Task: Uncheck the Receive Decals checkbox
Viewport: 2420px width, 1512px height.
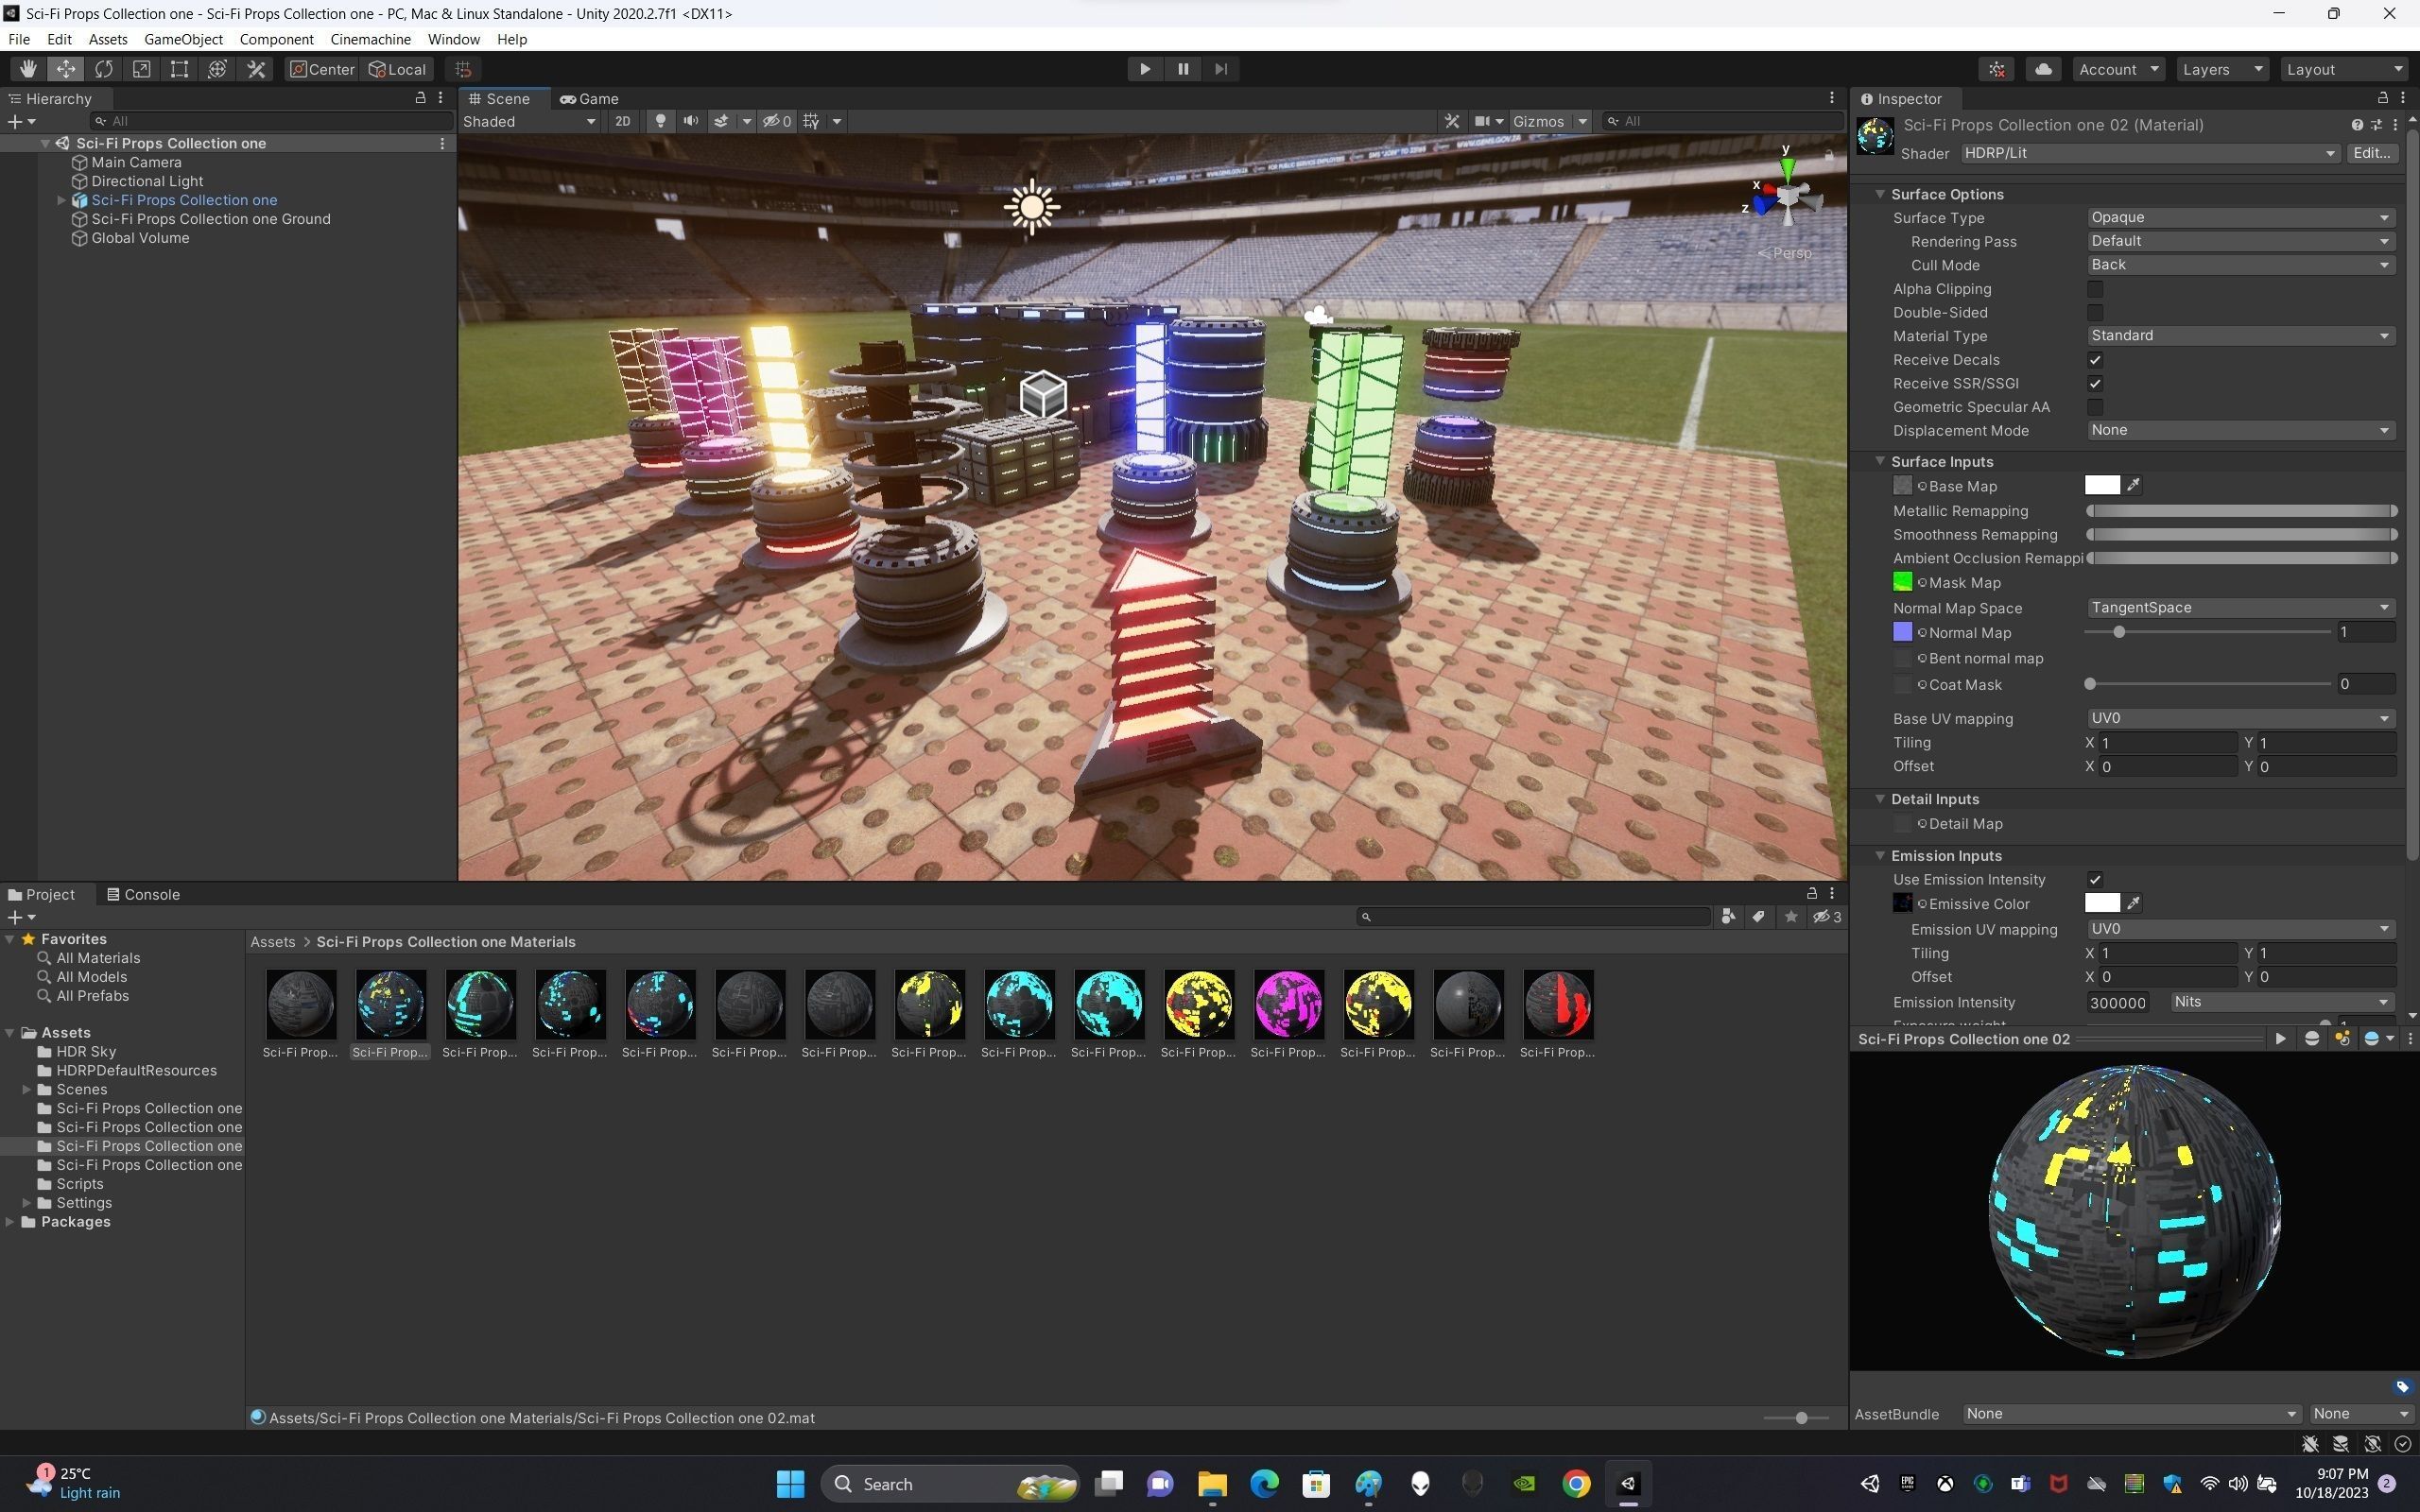Action: tap(2095, 360)
